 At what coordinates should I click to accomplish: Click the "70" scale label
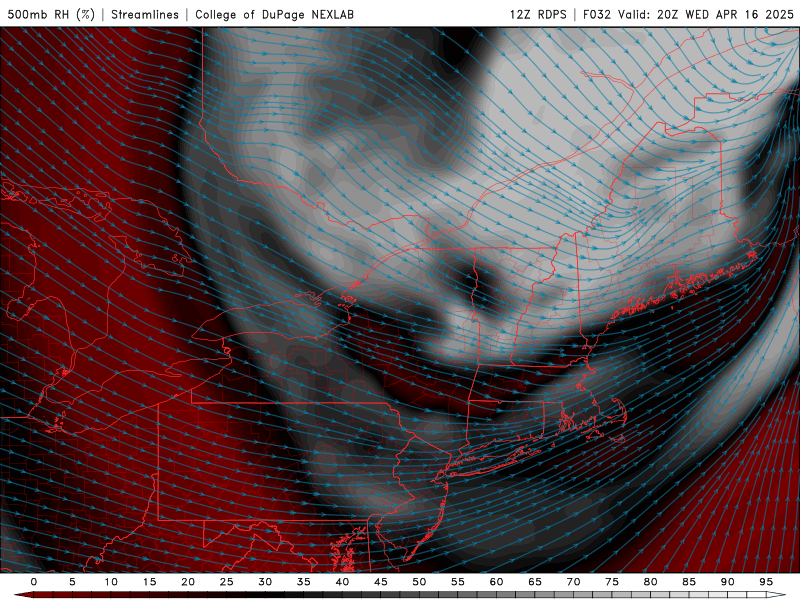(x=573, y=582)
